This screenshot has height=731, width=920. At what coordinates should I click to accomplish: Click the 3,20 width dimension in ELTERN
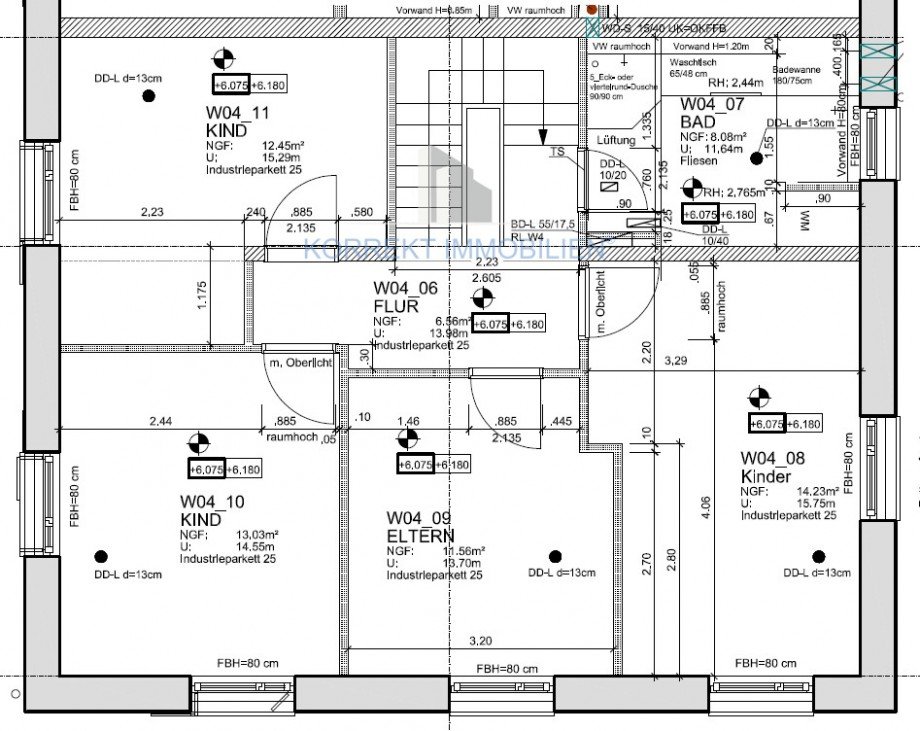click(481, 641)
